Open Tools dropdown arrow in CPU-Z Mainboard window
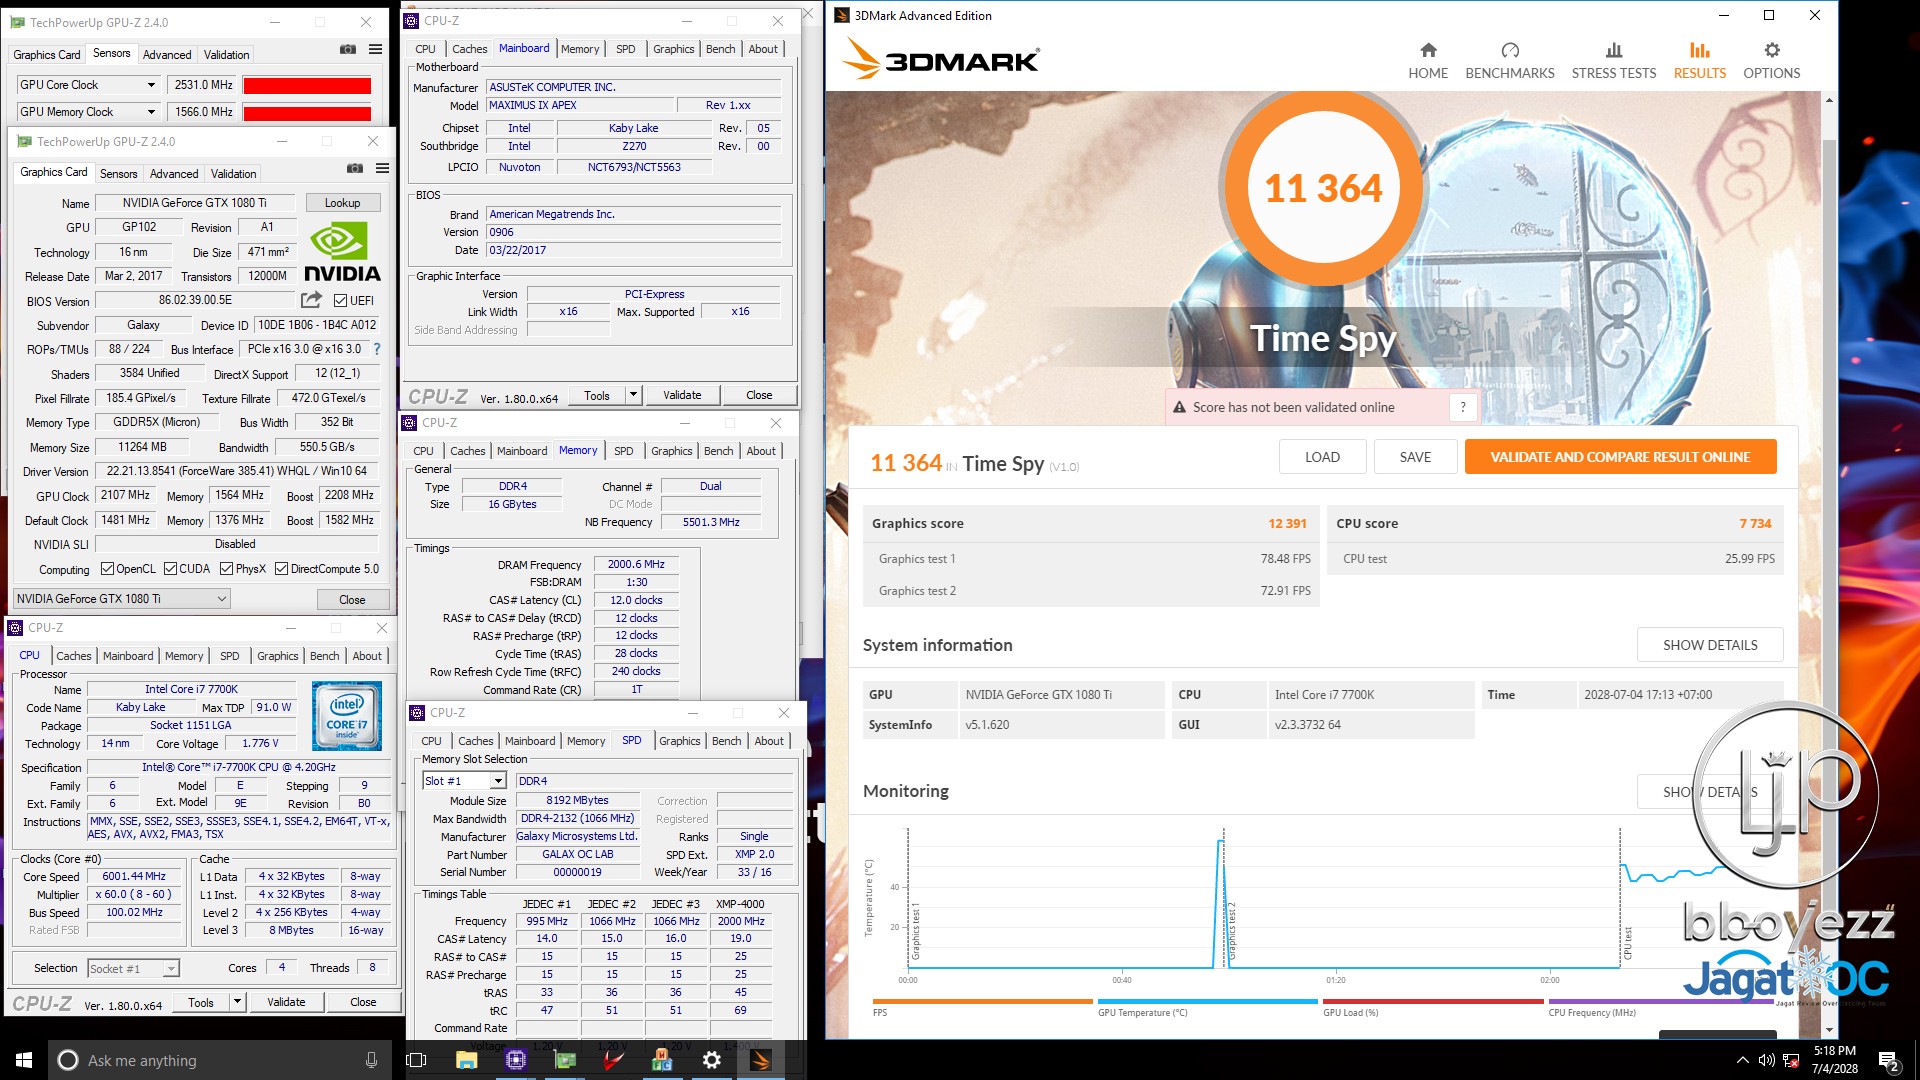Image resolution: width=1920 pixels, height=1080 pixels. click(x=633, y=395)
